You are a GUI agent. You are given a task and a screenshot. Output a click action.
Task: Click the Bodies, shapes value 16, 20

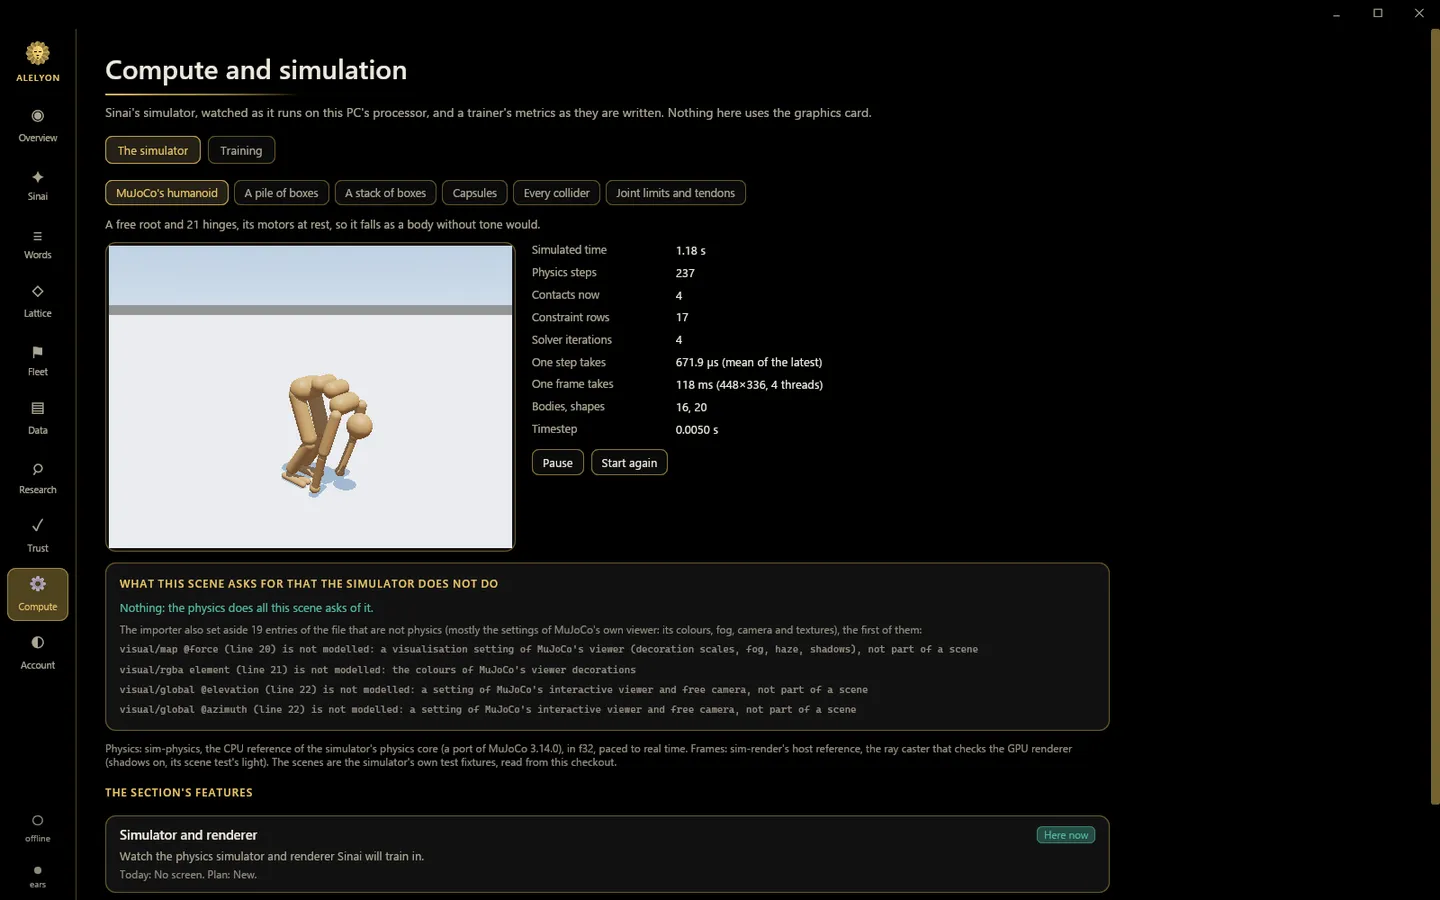[x=691, y=407]
